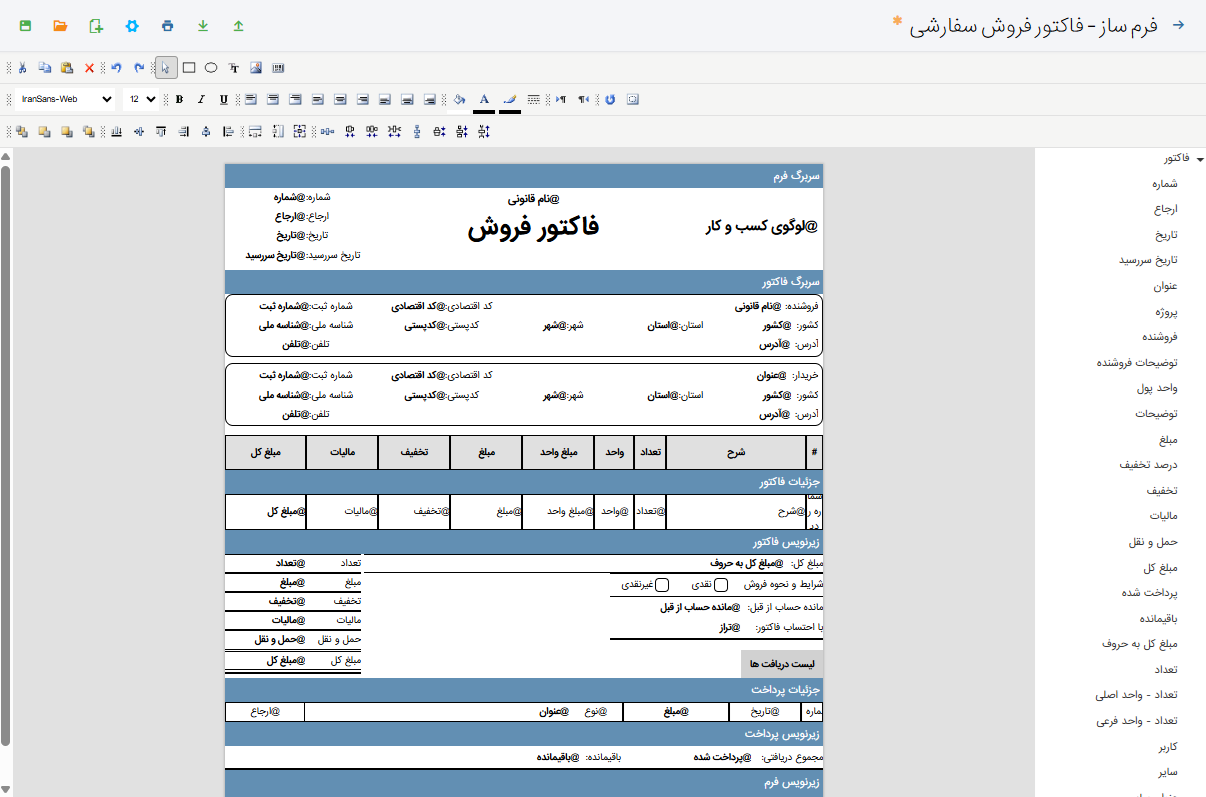1206x797 pixels.
Task: Click the green download arrow icon
Action: point(203,25)
